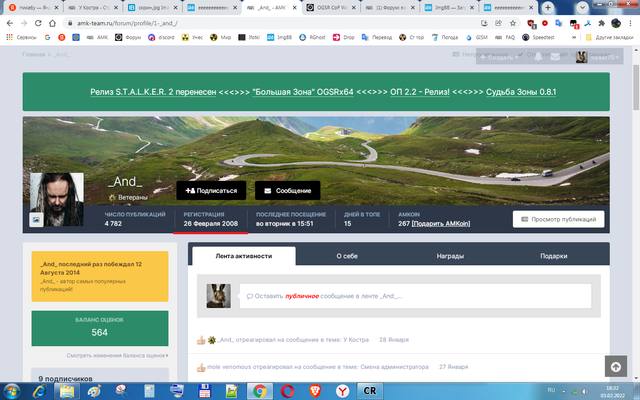Show hidden bookmarks with the » chevron
The height and width of the screenshot is (400, 640).
[x=574, y=37]
